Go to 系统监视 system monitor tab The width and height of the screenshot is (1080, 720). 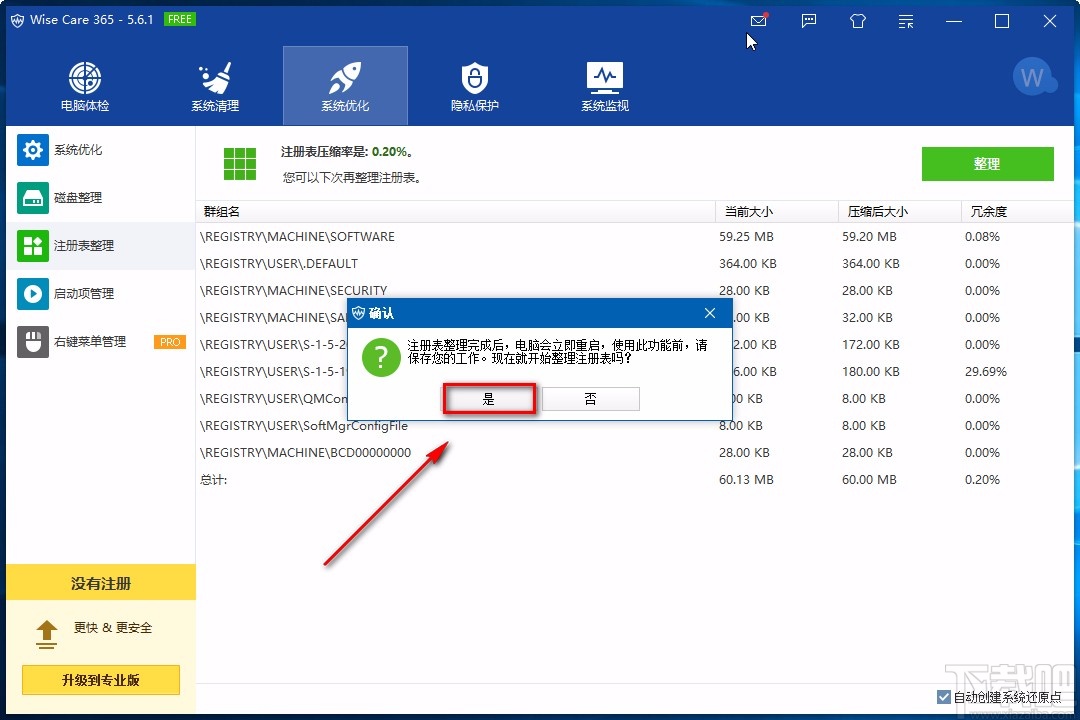[x=605, y=86]
